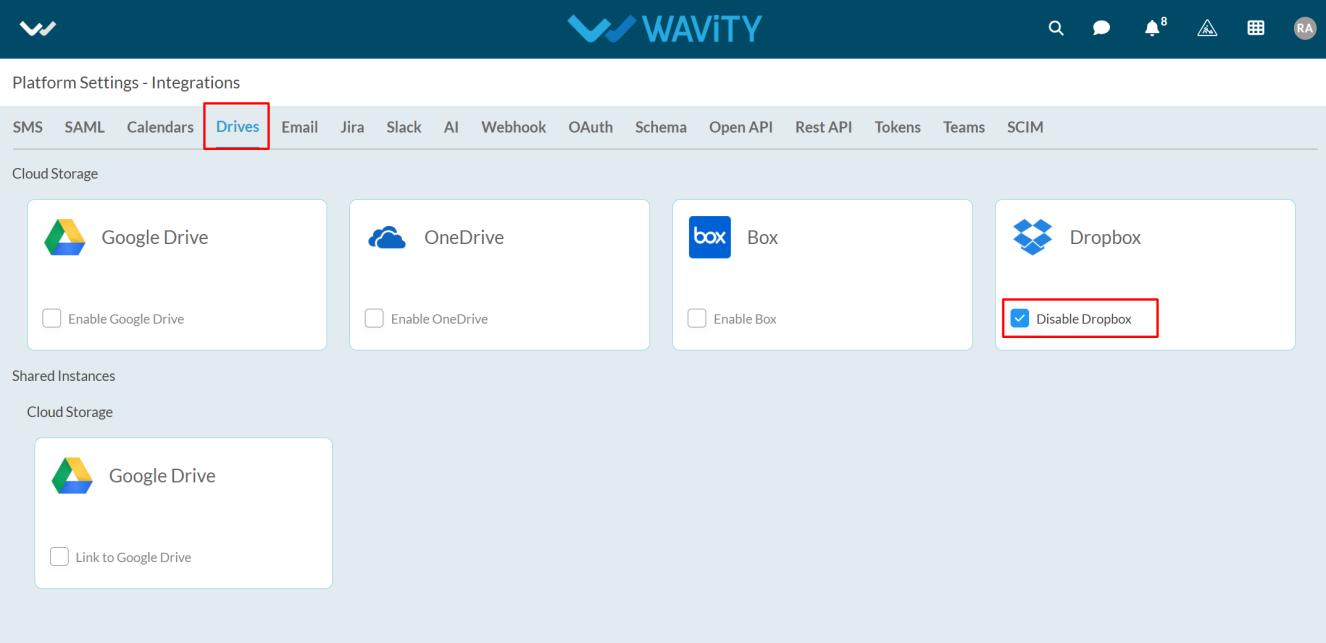Image resolution: width=1326 pixels, height=643 pixels.
Task: Click the Google Drive logo in Cloud Storage
Action: 65,237
